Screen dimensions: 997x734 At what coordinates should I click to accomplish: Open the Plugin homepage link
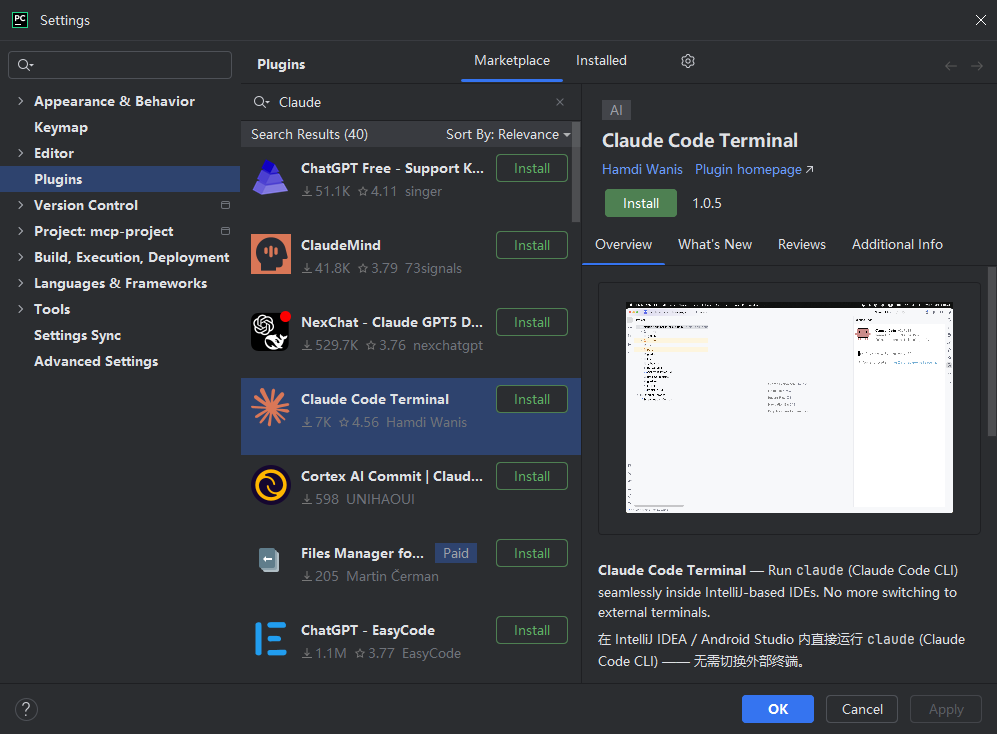click(x=753, y=169)
